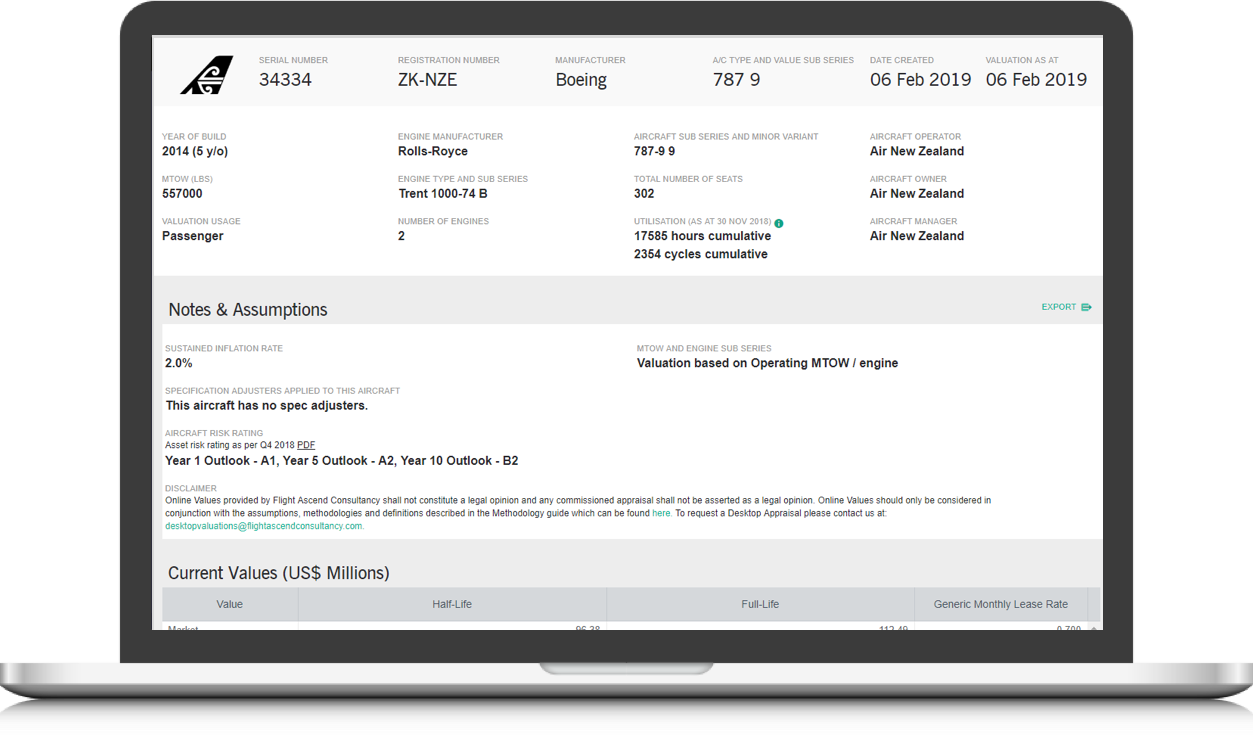This screenshot has width=1253, height=735.
Task: Click sustained inflation rate 2.0%
Action: (179, 364)
